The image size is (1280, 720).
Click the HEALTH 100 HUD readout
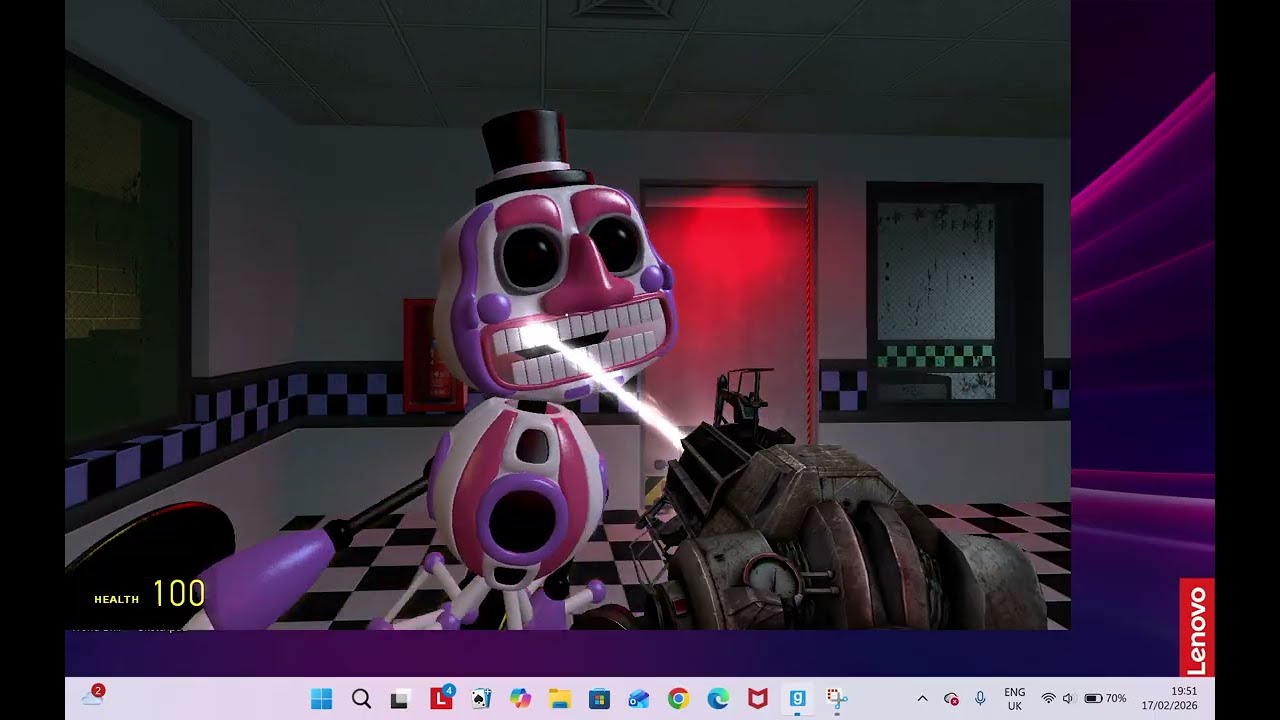click(150, 595)
